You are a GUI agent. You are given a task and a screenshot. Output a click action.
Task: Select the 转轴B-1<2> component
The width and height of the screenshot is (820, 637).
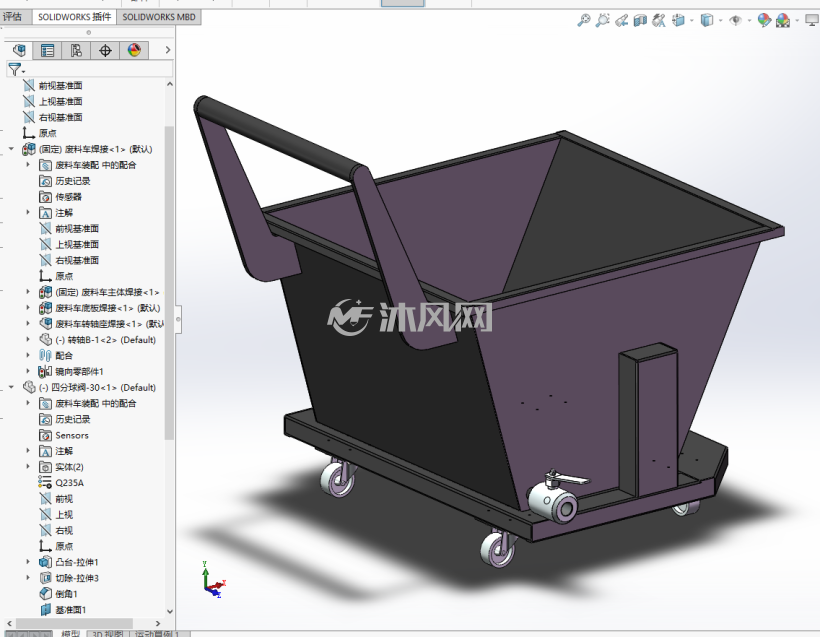(x=98, y=340)
